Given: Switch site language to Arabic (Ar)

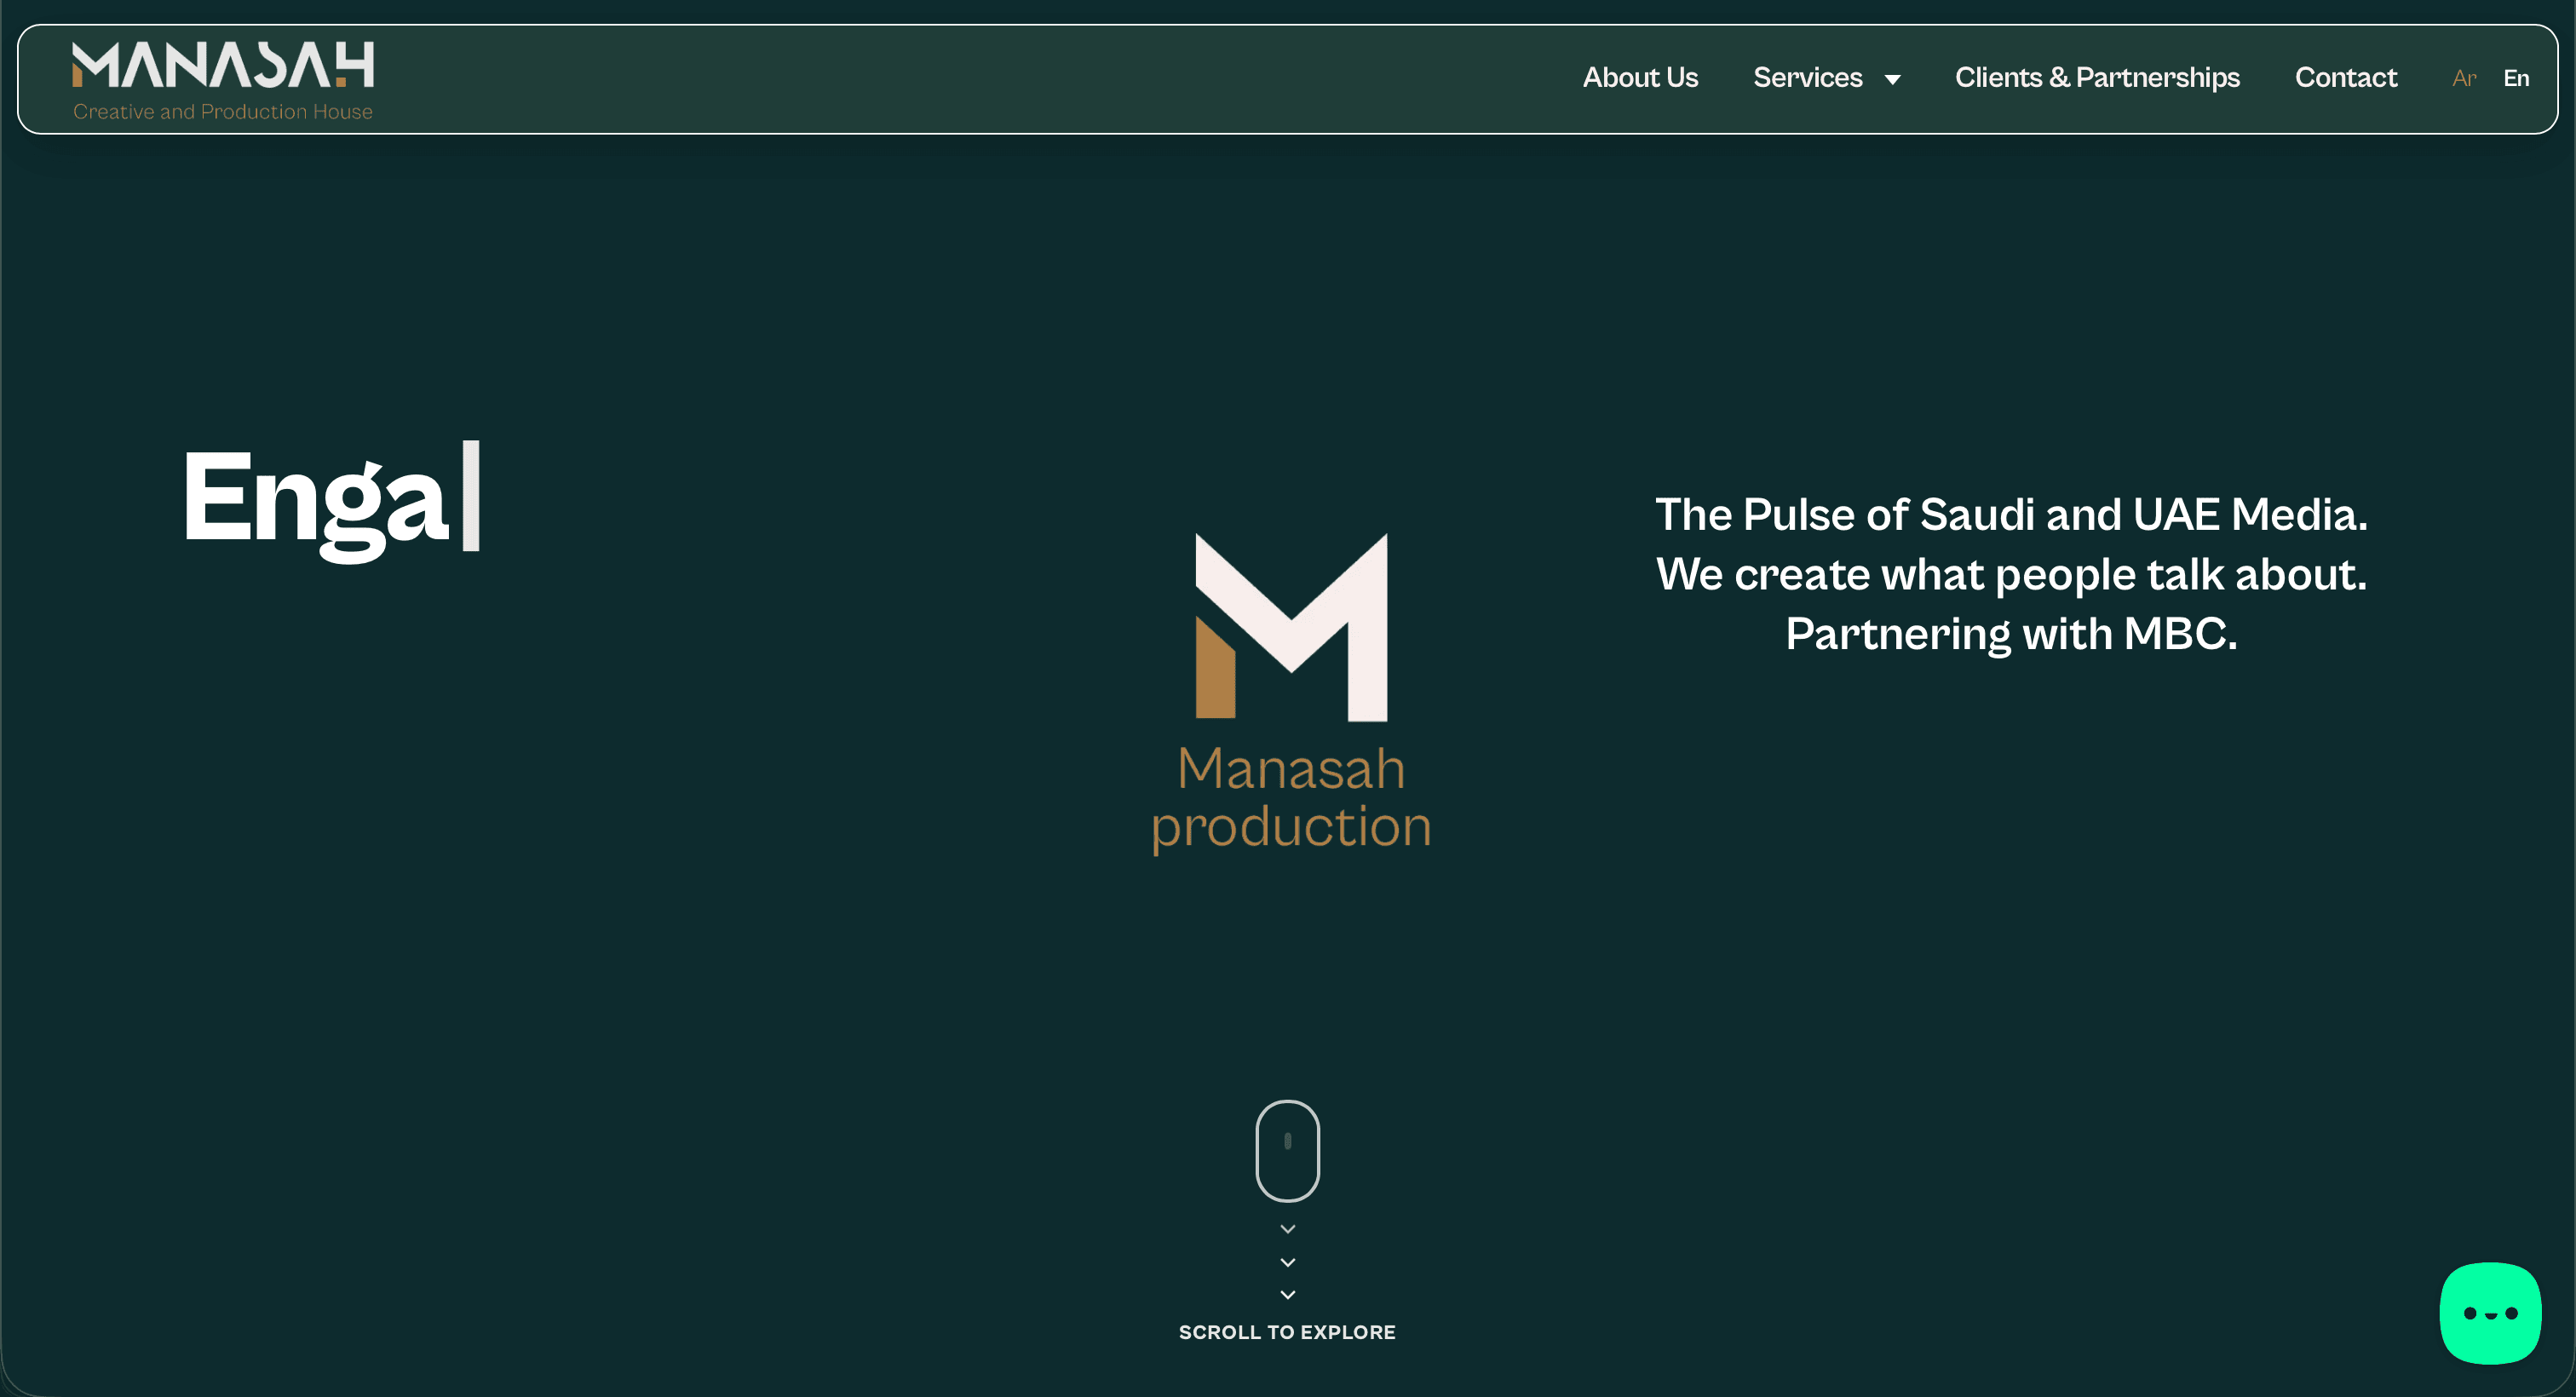Looking at the screenshot, I should click(2464, 78).
